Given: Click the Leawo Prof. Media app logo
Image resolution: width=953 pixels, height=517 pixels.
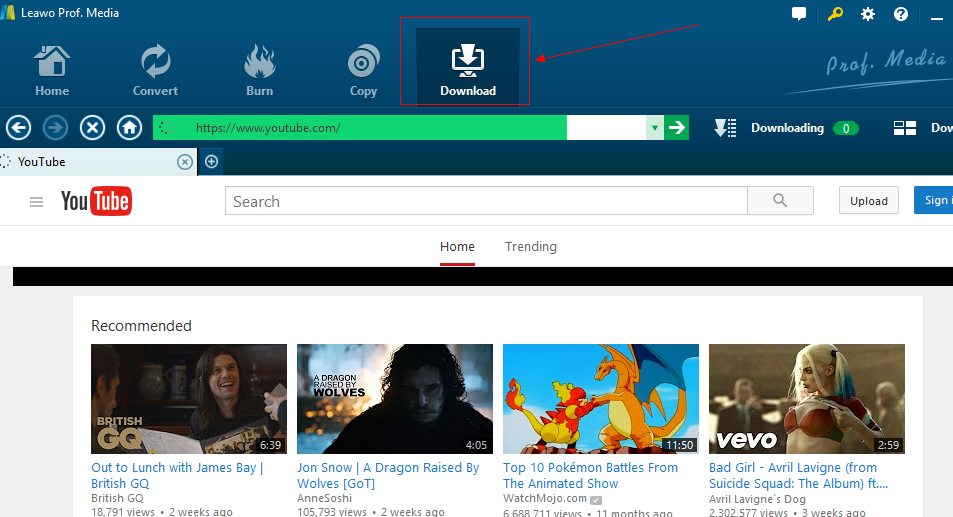Looking at the screenshot, I should click(x=7, y=13).
